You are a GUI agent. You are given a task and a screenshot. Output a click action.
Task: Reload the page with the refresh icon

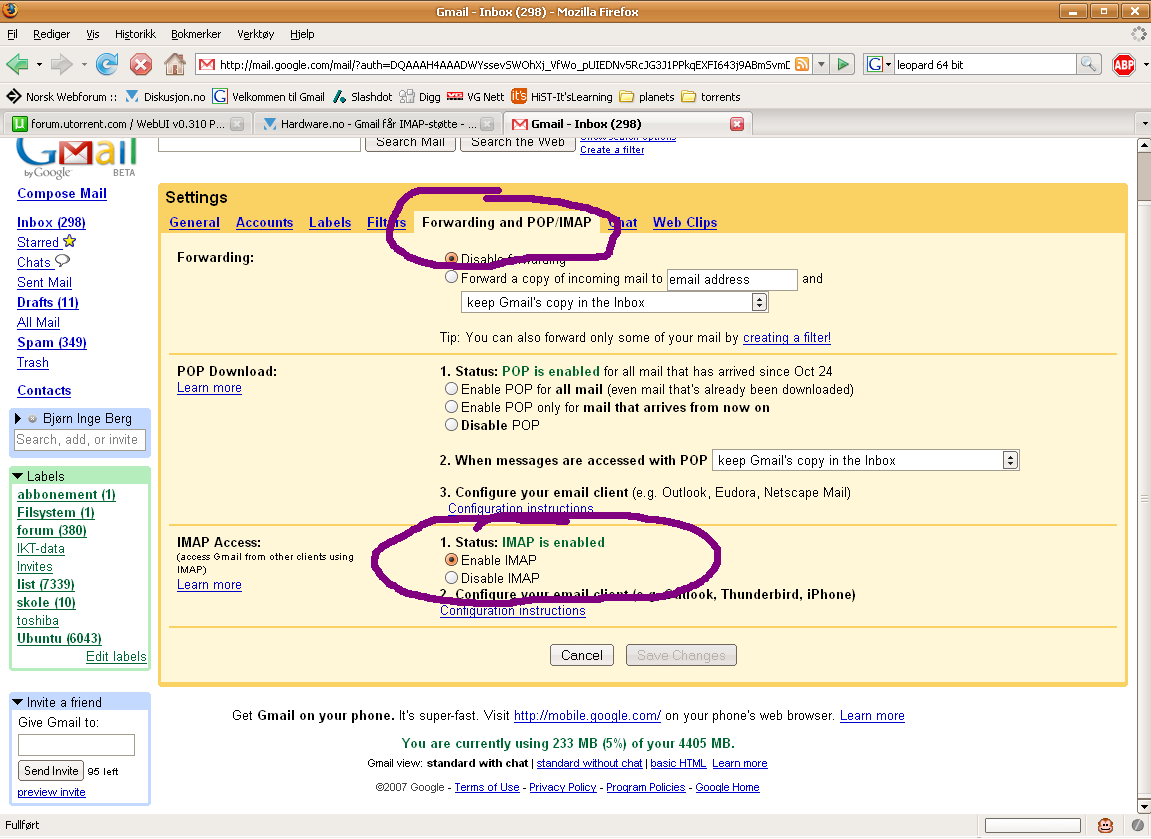(107, 65)
